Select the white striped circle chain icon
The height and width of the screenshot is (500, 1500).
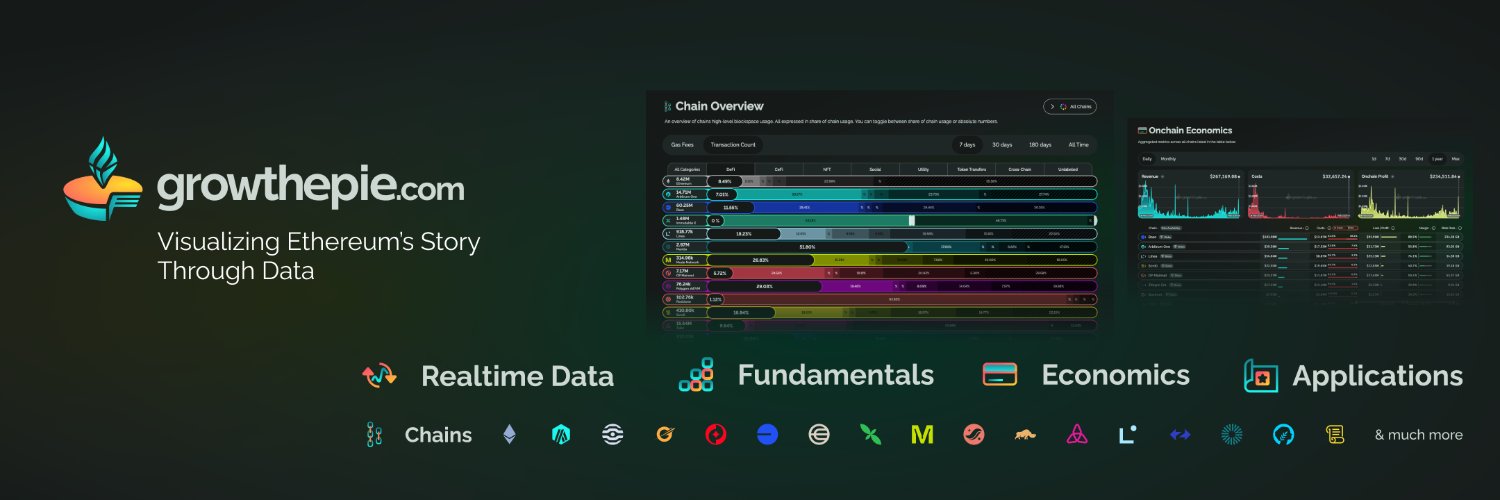[613, 434]
